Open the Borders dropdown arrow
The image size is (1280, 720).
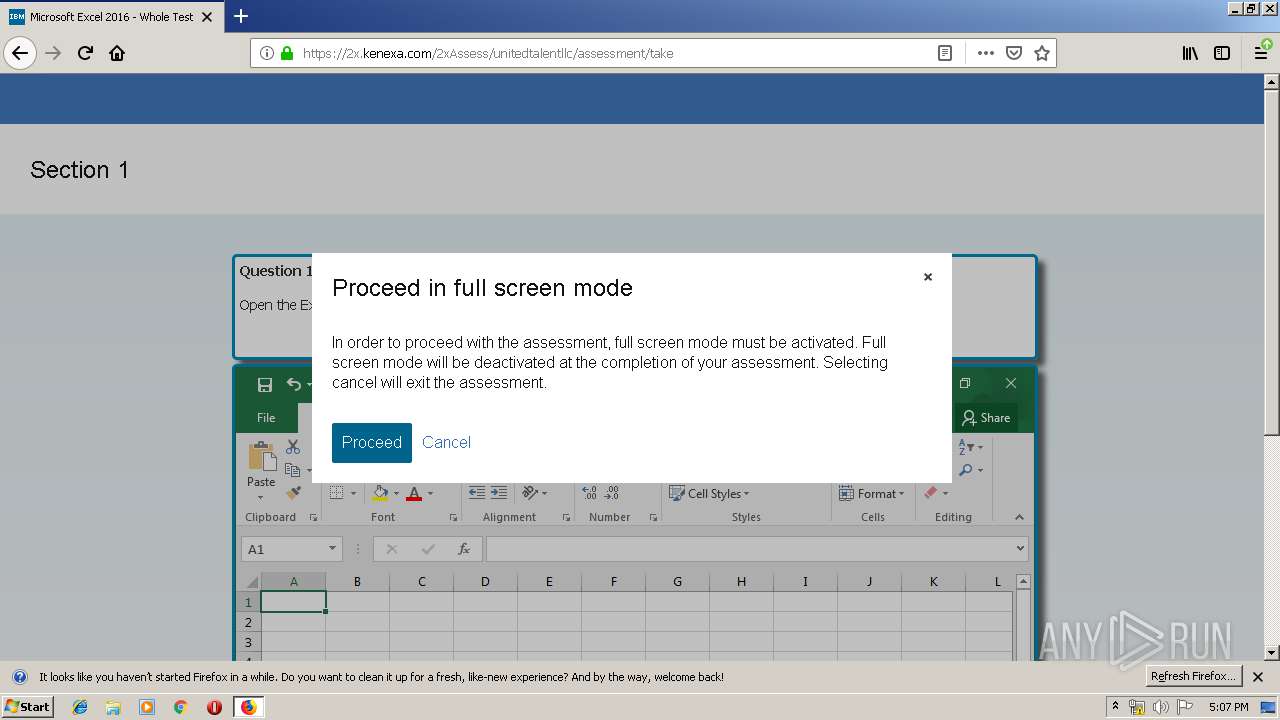352,494
